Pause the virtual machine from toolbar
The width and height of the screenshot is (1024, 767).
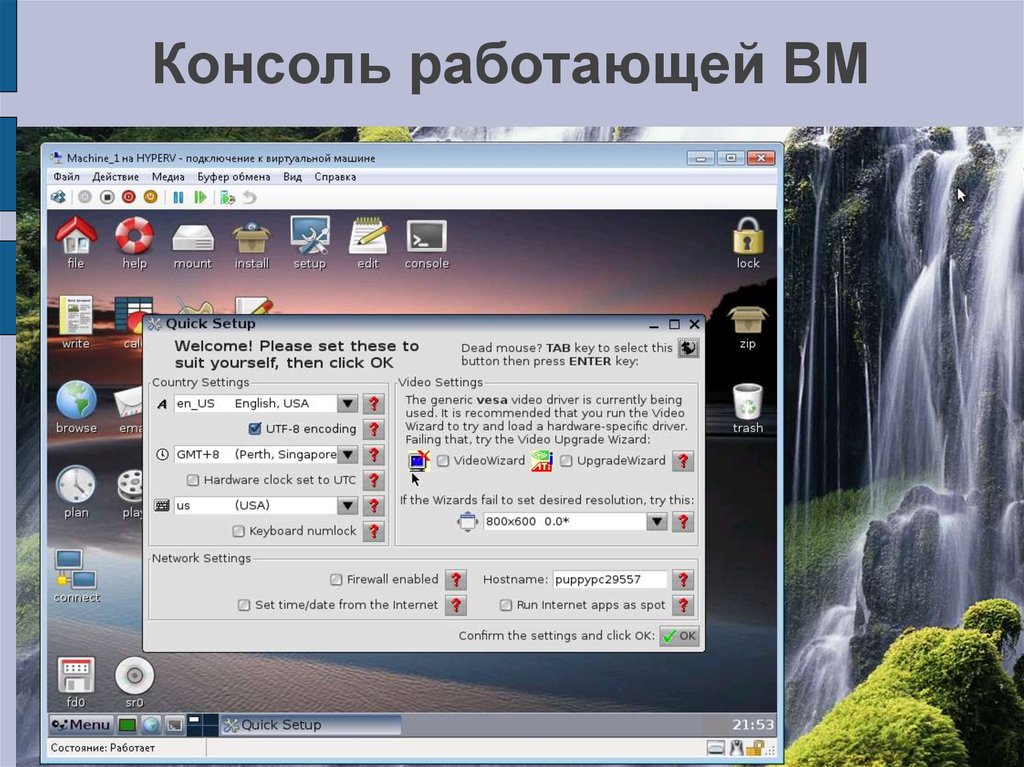[x=178, y=197]
